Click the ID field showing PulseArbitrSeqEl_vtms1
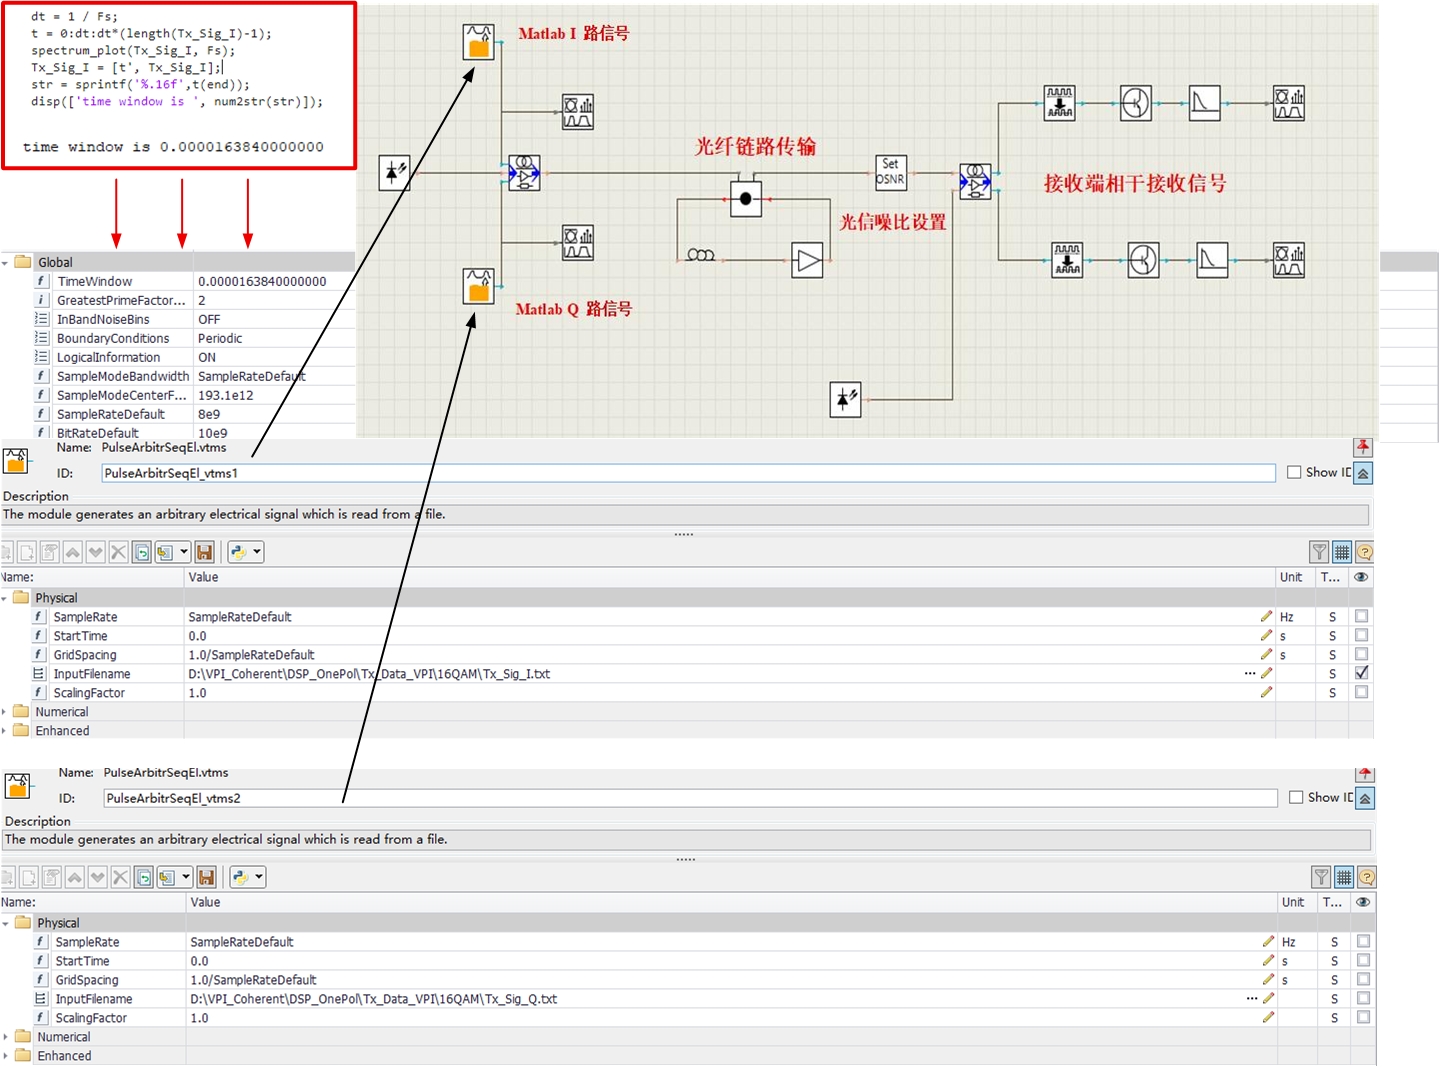Screen dimensions: 1440x1067 point(400,472)
